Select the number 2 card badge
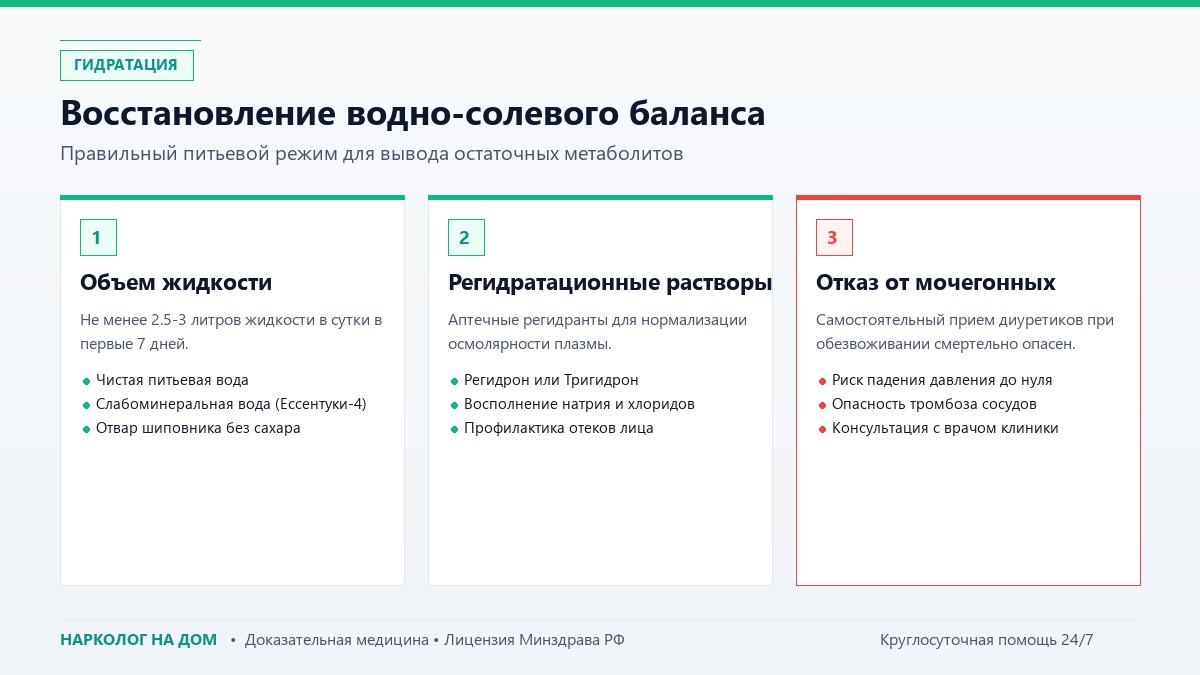 pos(466,237)
